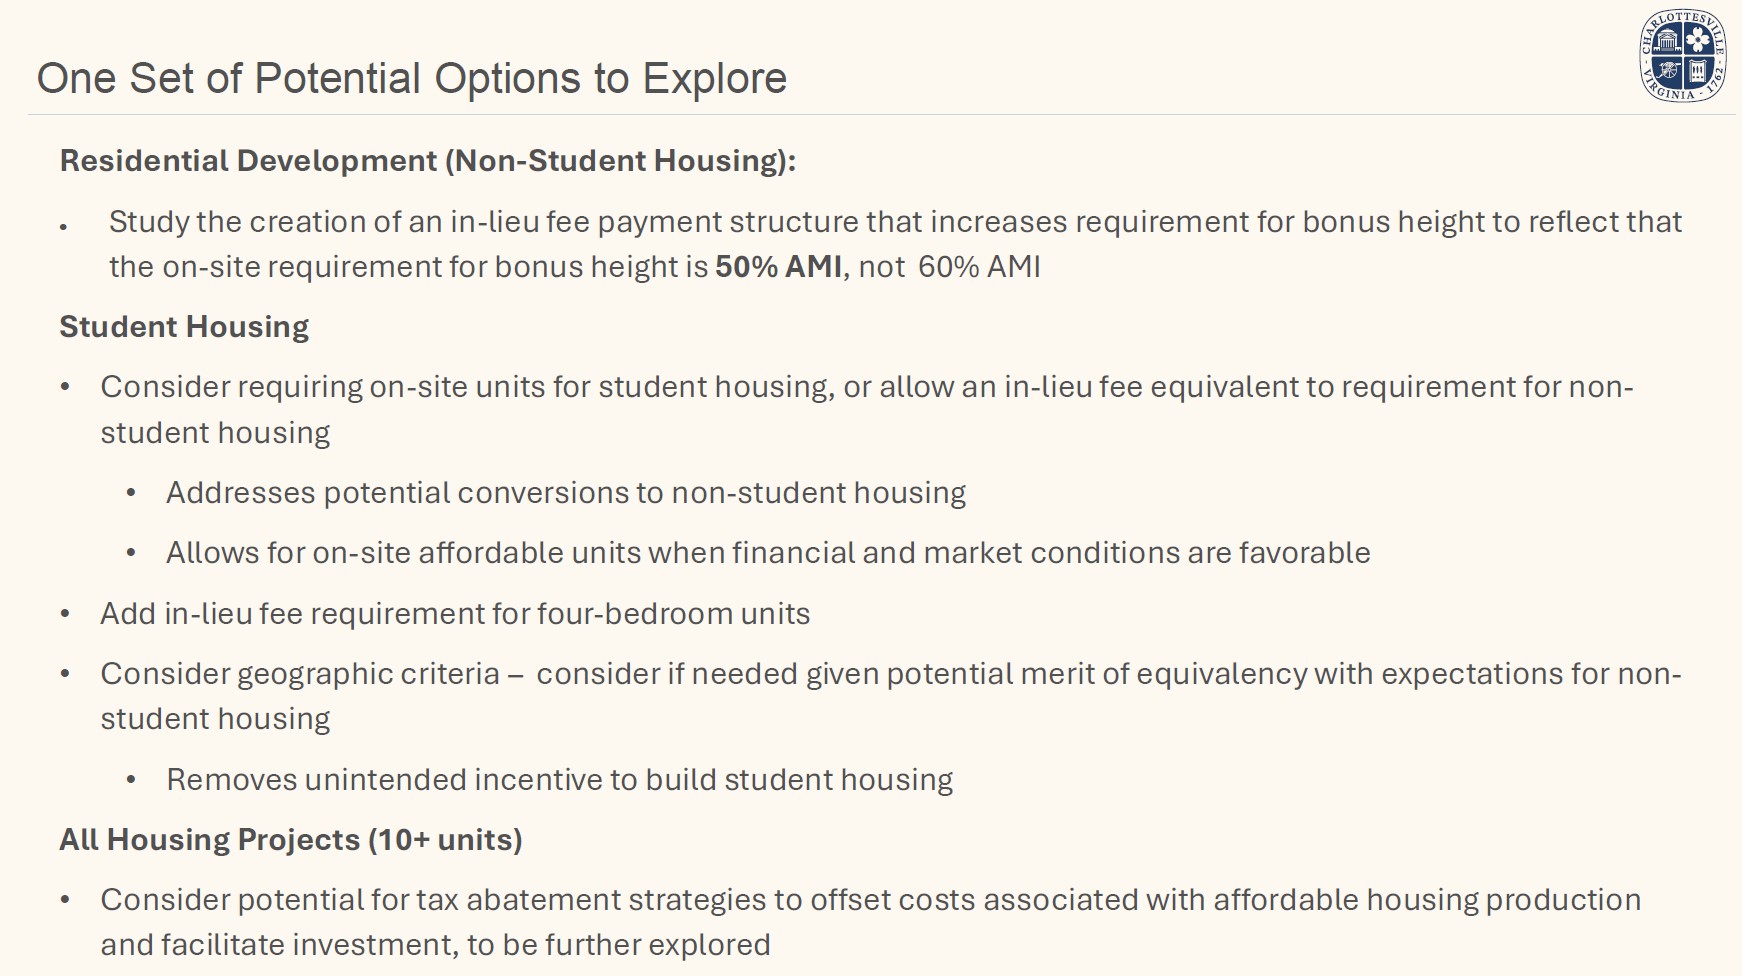Click the "Consider geographic criteria" bullet text
The height and width of the screenshot is (976, 1742).
point(890,674)
